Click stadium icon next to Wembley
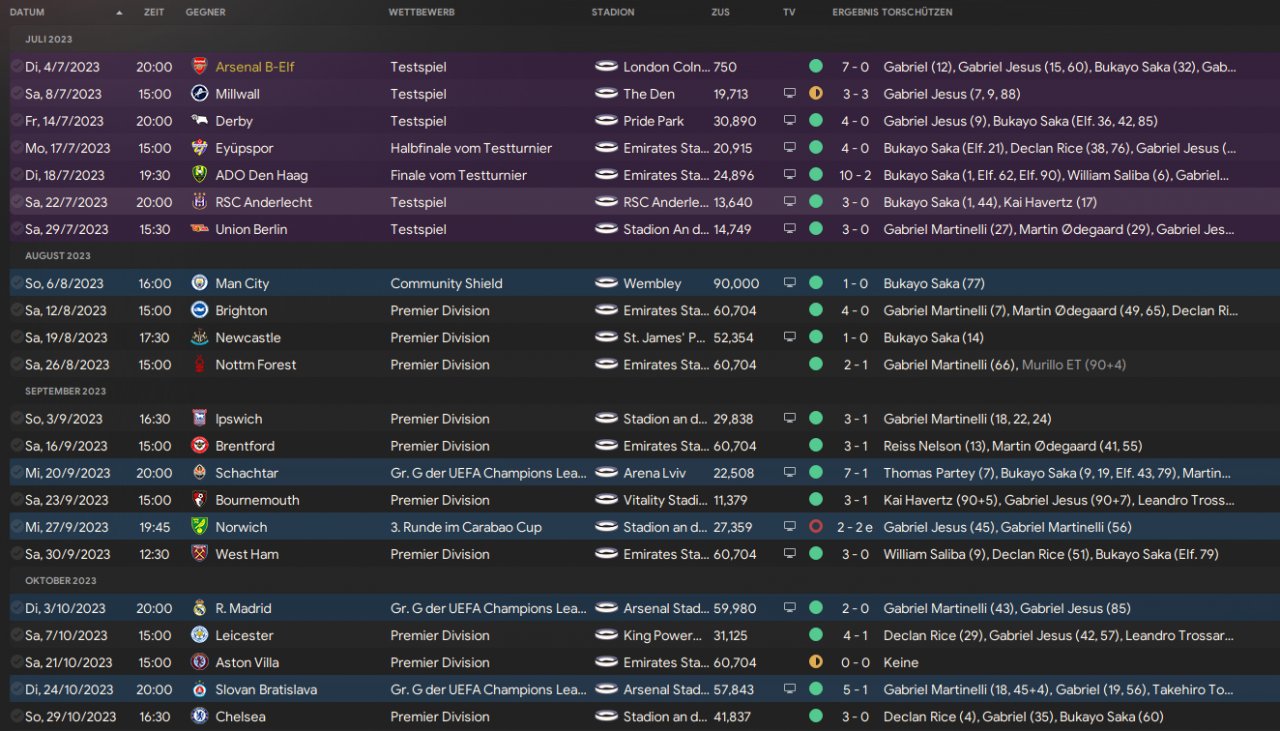 (606, 283)
